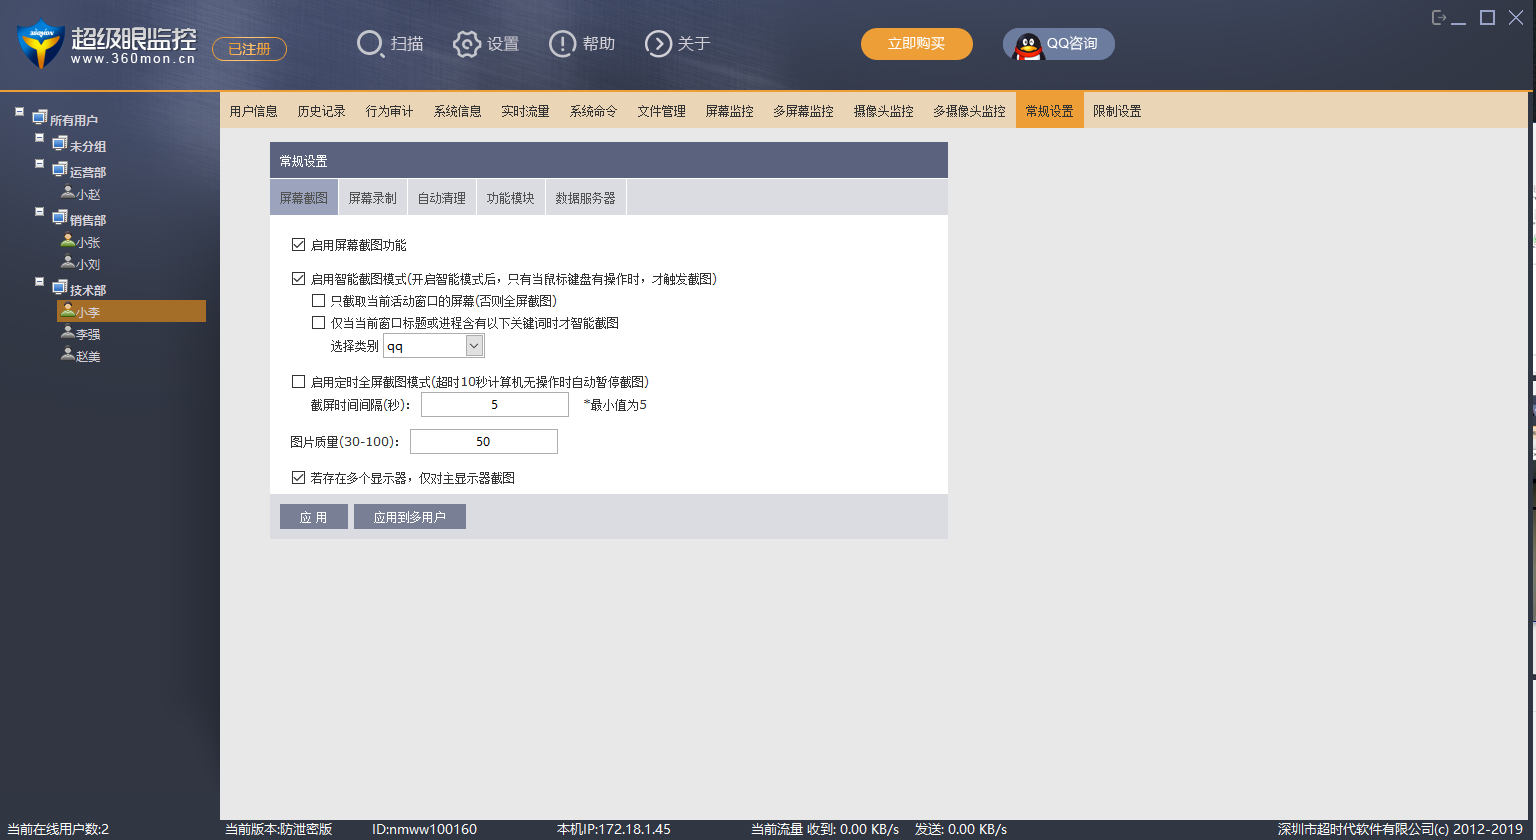Open the 关于 arrow icon
The image size is (1536, 840).
(658, 44)
